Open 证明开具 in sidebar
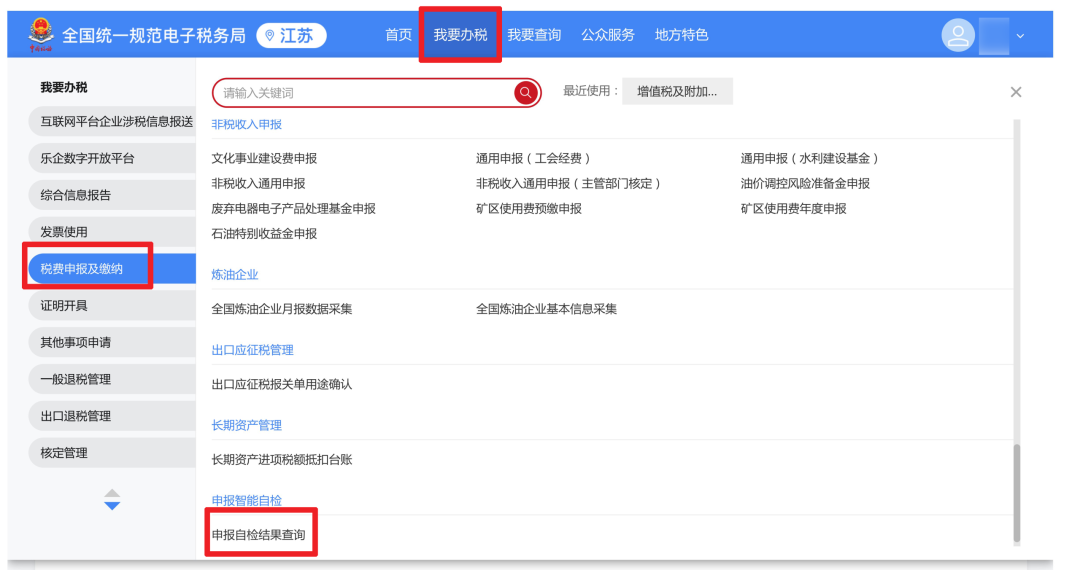Image resolution: width=1080 pixels, height=570 pixels. [x=112, y=306]
